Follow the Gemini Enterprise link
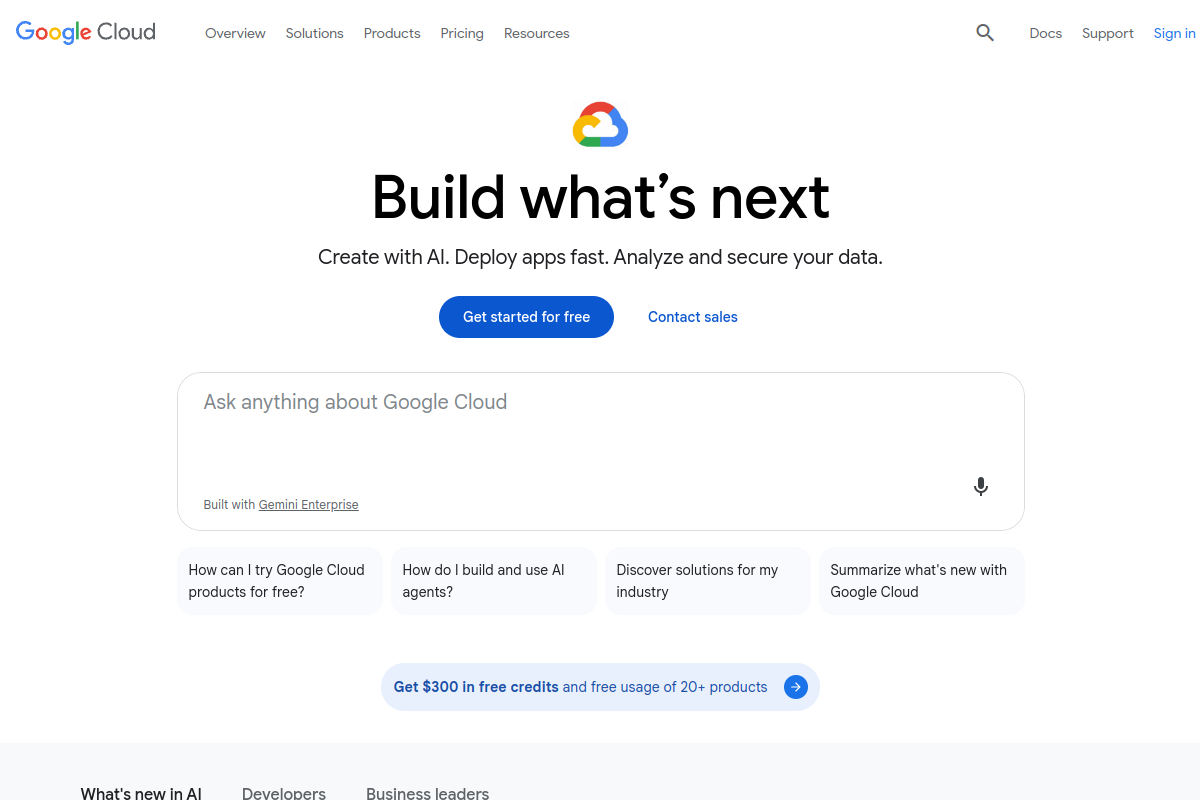Image resolution: width=1200 pixels, height=800 pixels. tap(308, 504)
